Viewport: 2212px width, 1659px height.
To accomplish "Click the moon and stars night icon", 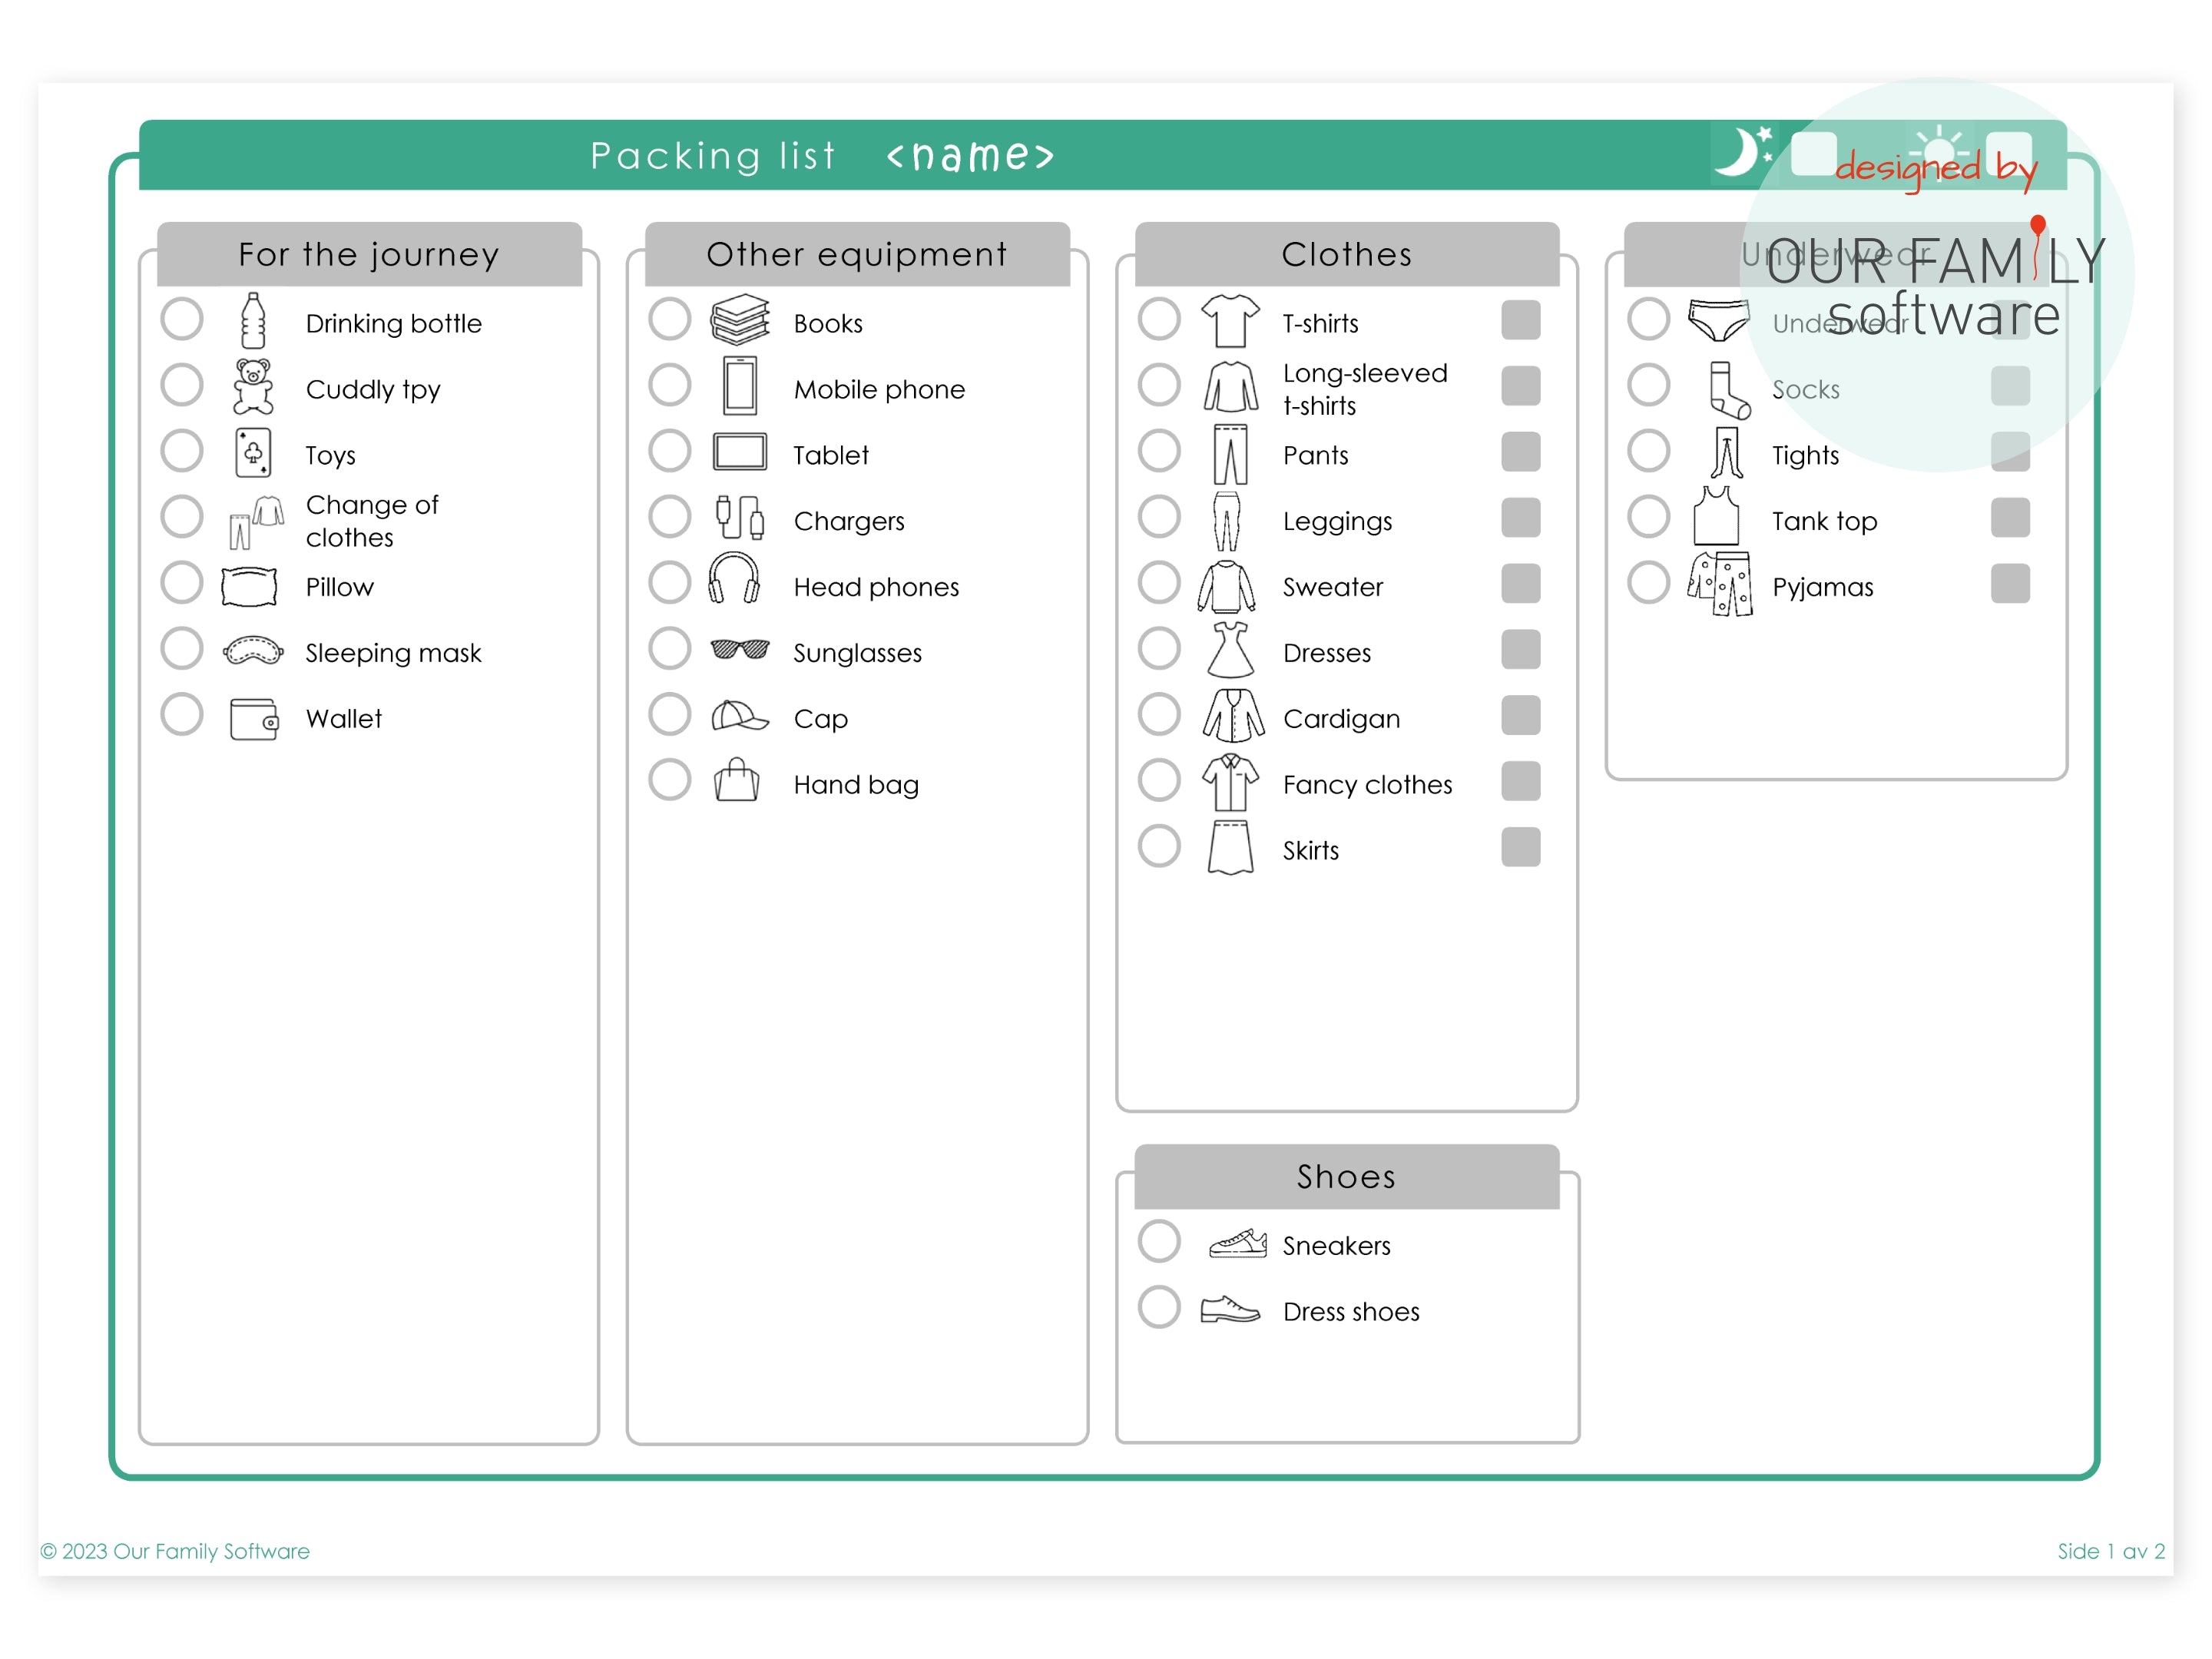I will pos(1744,151).
